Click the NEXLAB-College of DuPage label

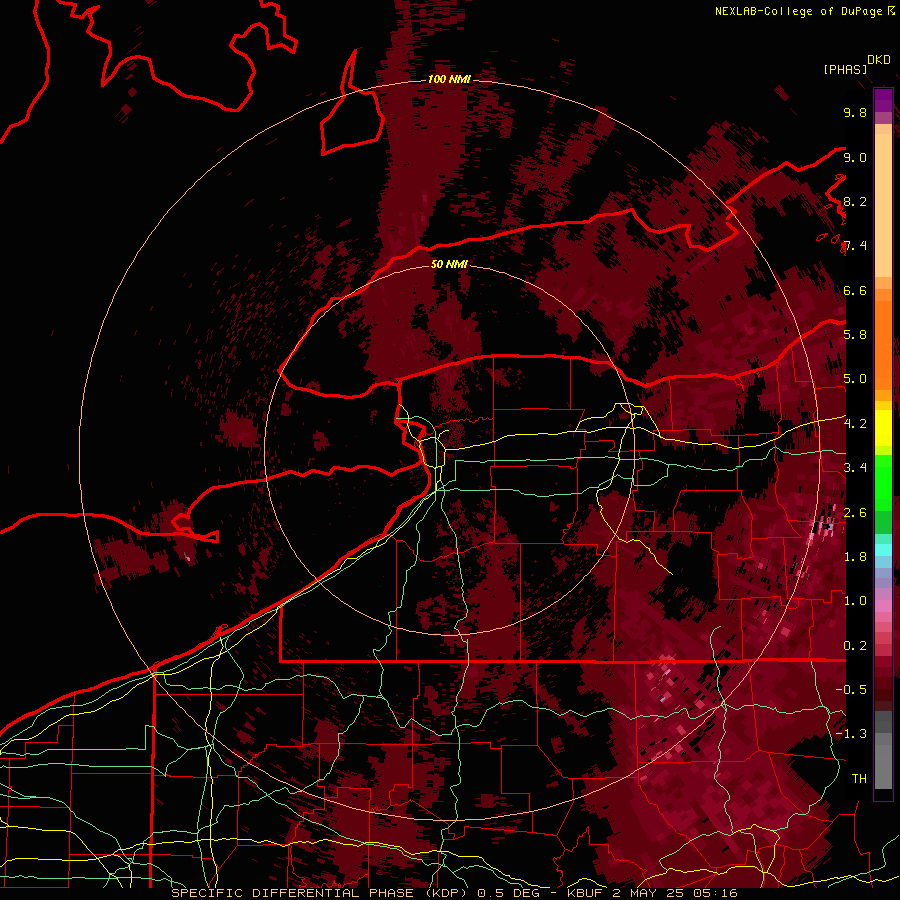pyautogui.click(x=798, y=11)
